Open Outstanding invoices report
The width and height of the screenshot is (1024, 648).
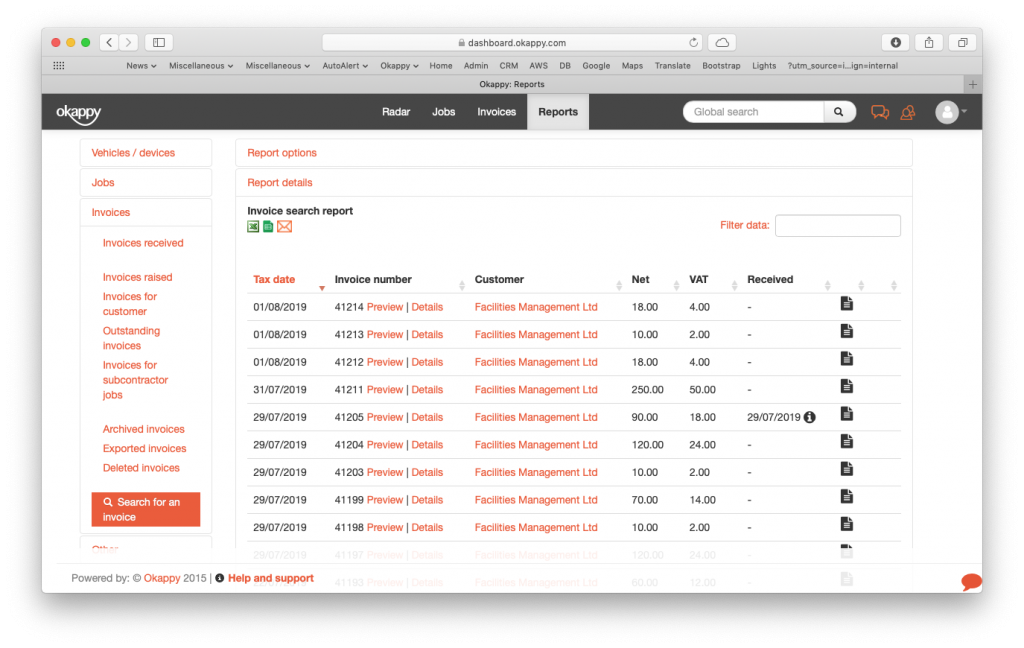click(131, 338)
